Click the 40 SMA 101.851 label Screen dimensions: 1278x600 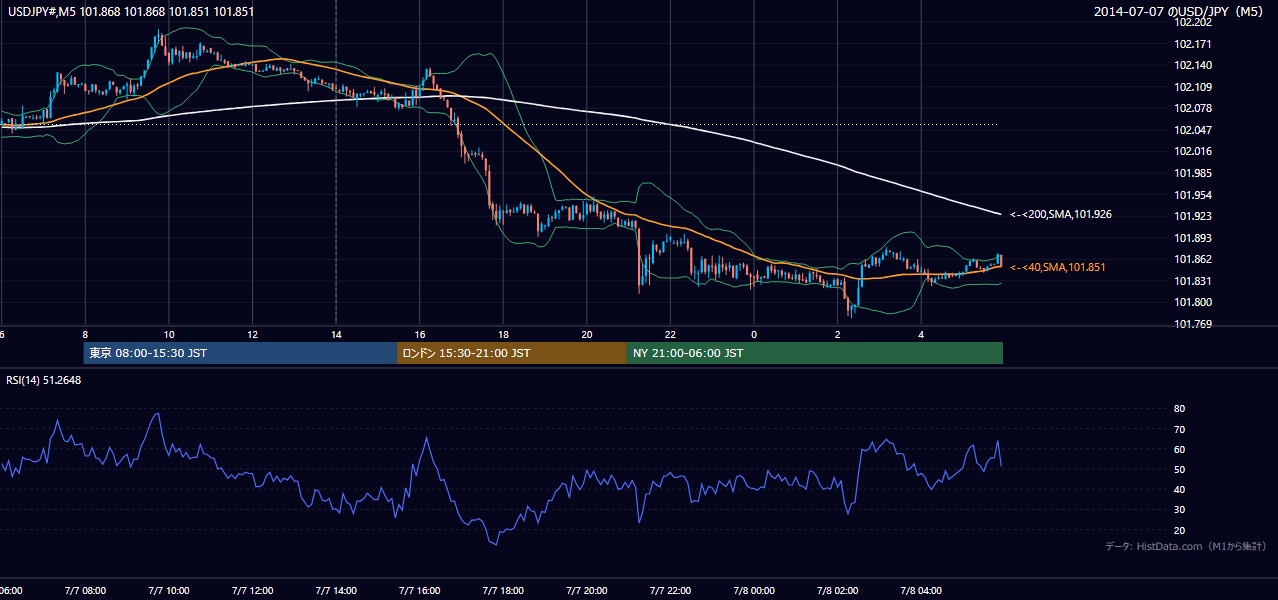click(1058, 267)
